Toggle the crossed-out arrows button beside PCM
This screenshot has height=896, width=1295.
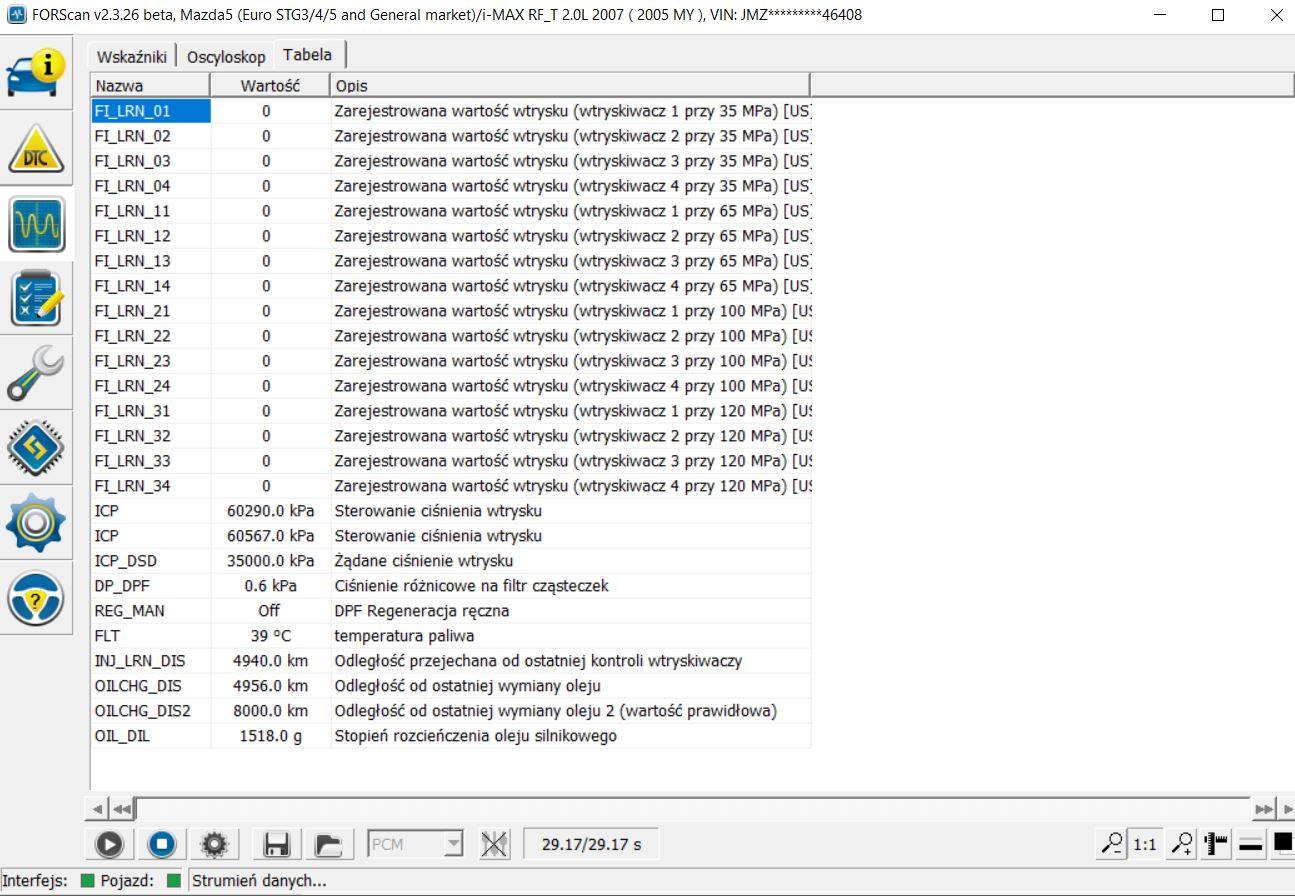point(494,845)
